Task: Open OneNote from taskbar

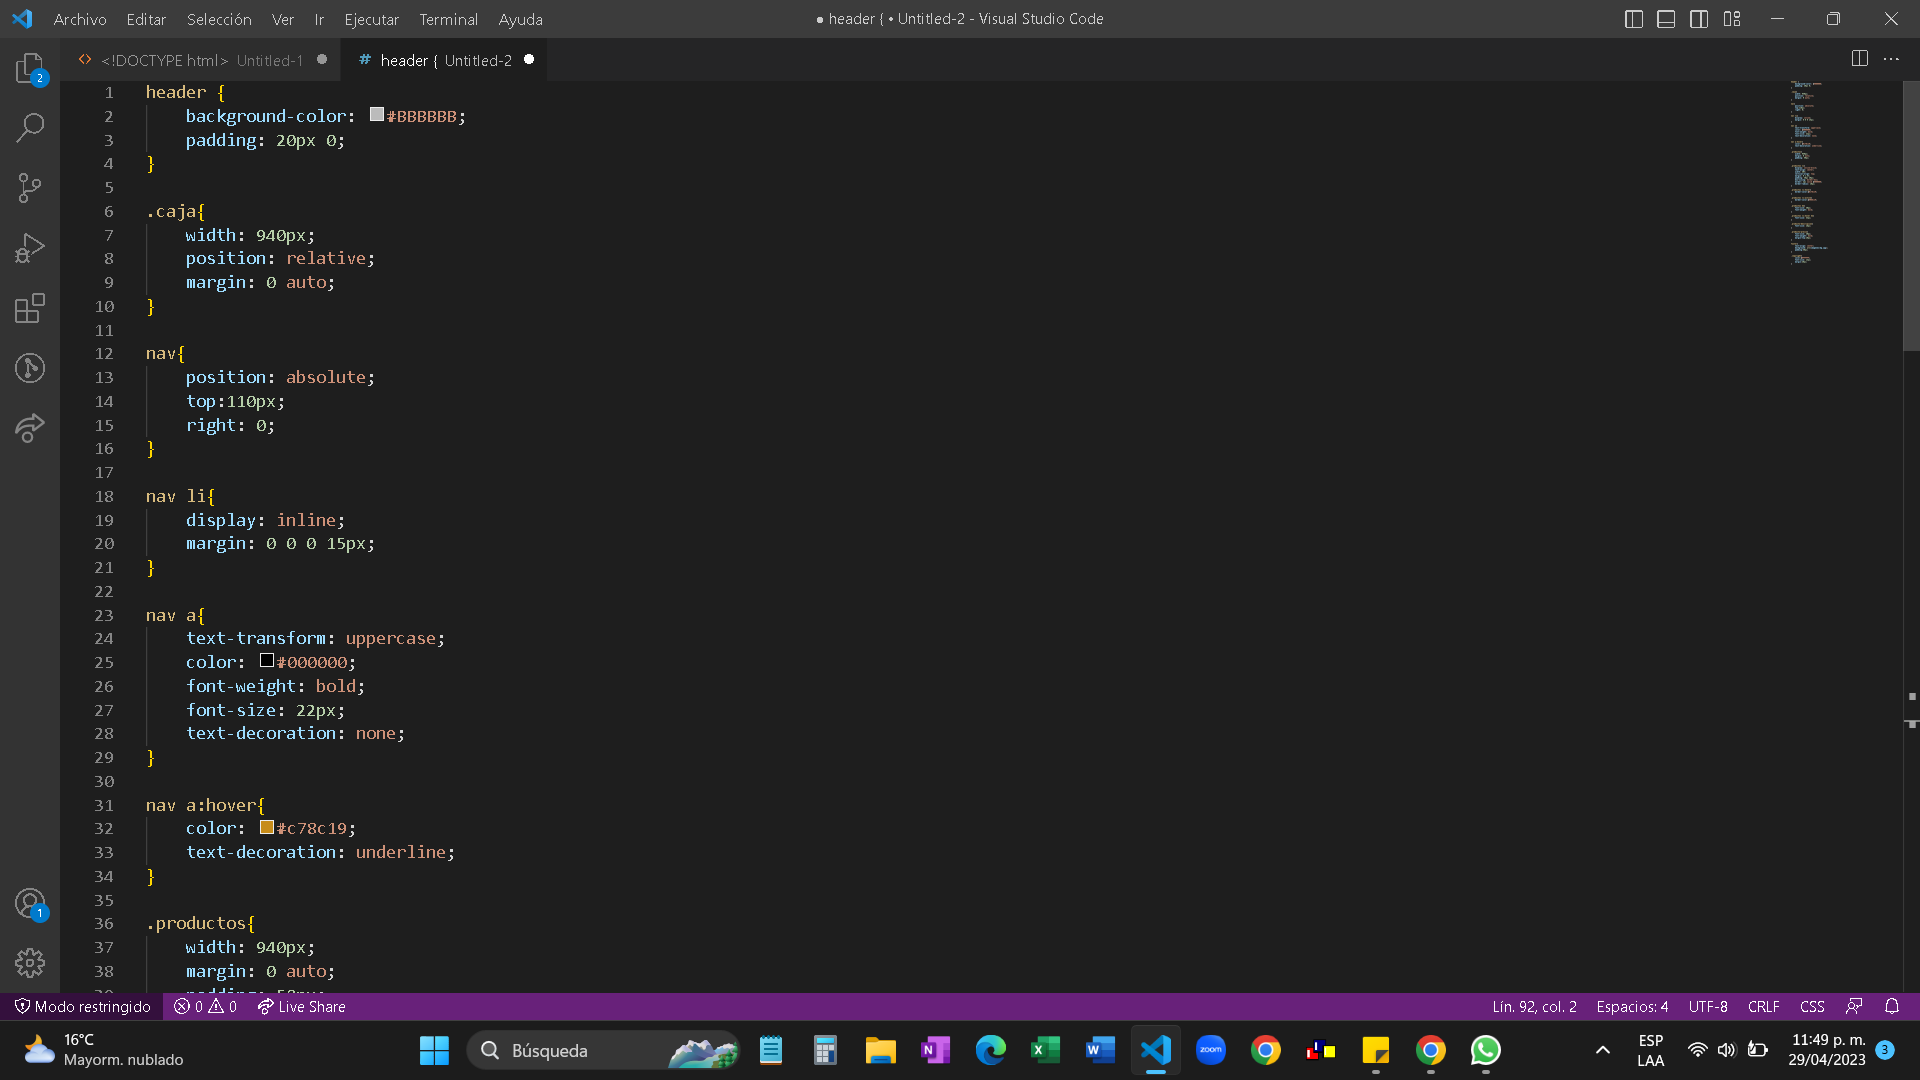Action: (x=935, y=1050)
